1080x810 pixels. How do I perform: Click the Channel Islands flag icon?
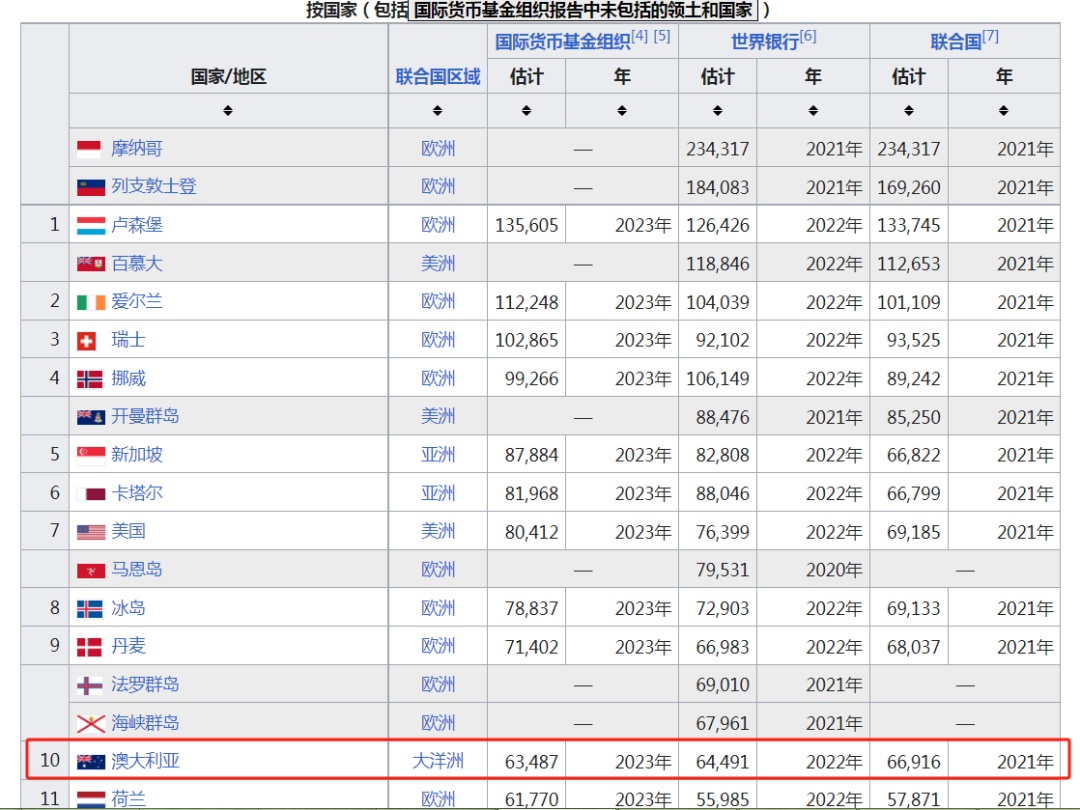tap(90, 723)
